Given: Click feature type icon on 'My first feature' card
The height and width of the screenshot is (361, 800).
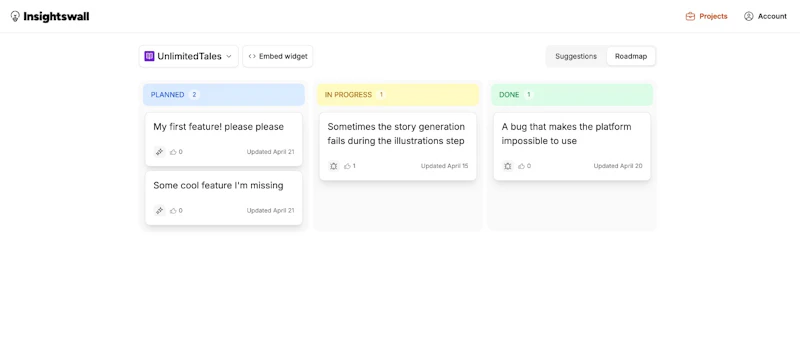Looking at the screenshot, I should click(x=160, y=152).
